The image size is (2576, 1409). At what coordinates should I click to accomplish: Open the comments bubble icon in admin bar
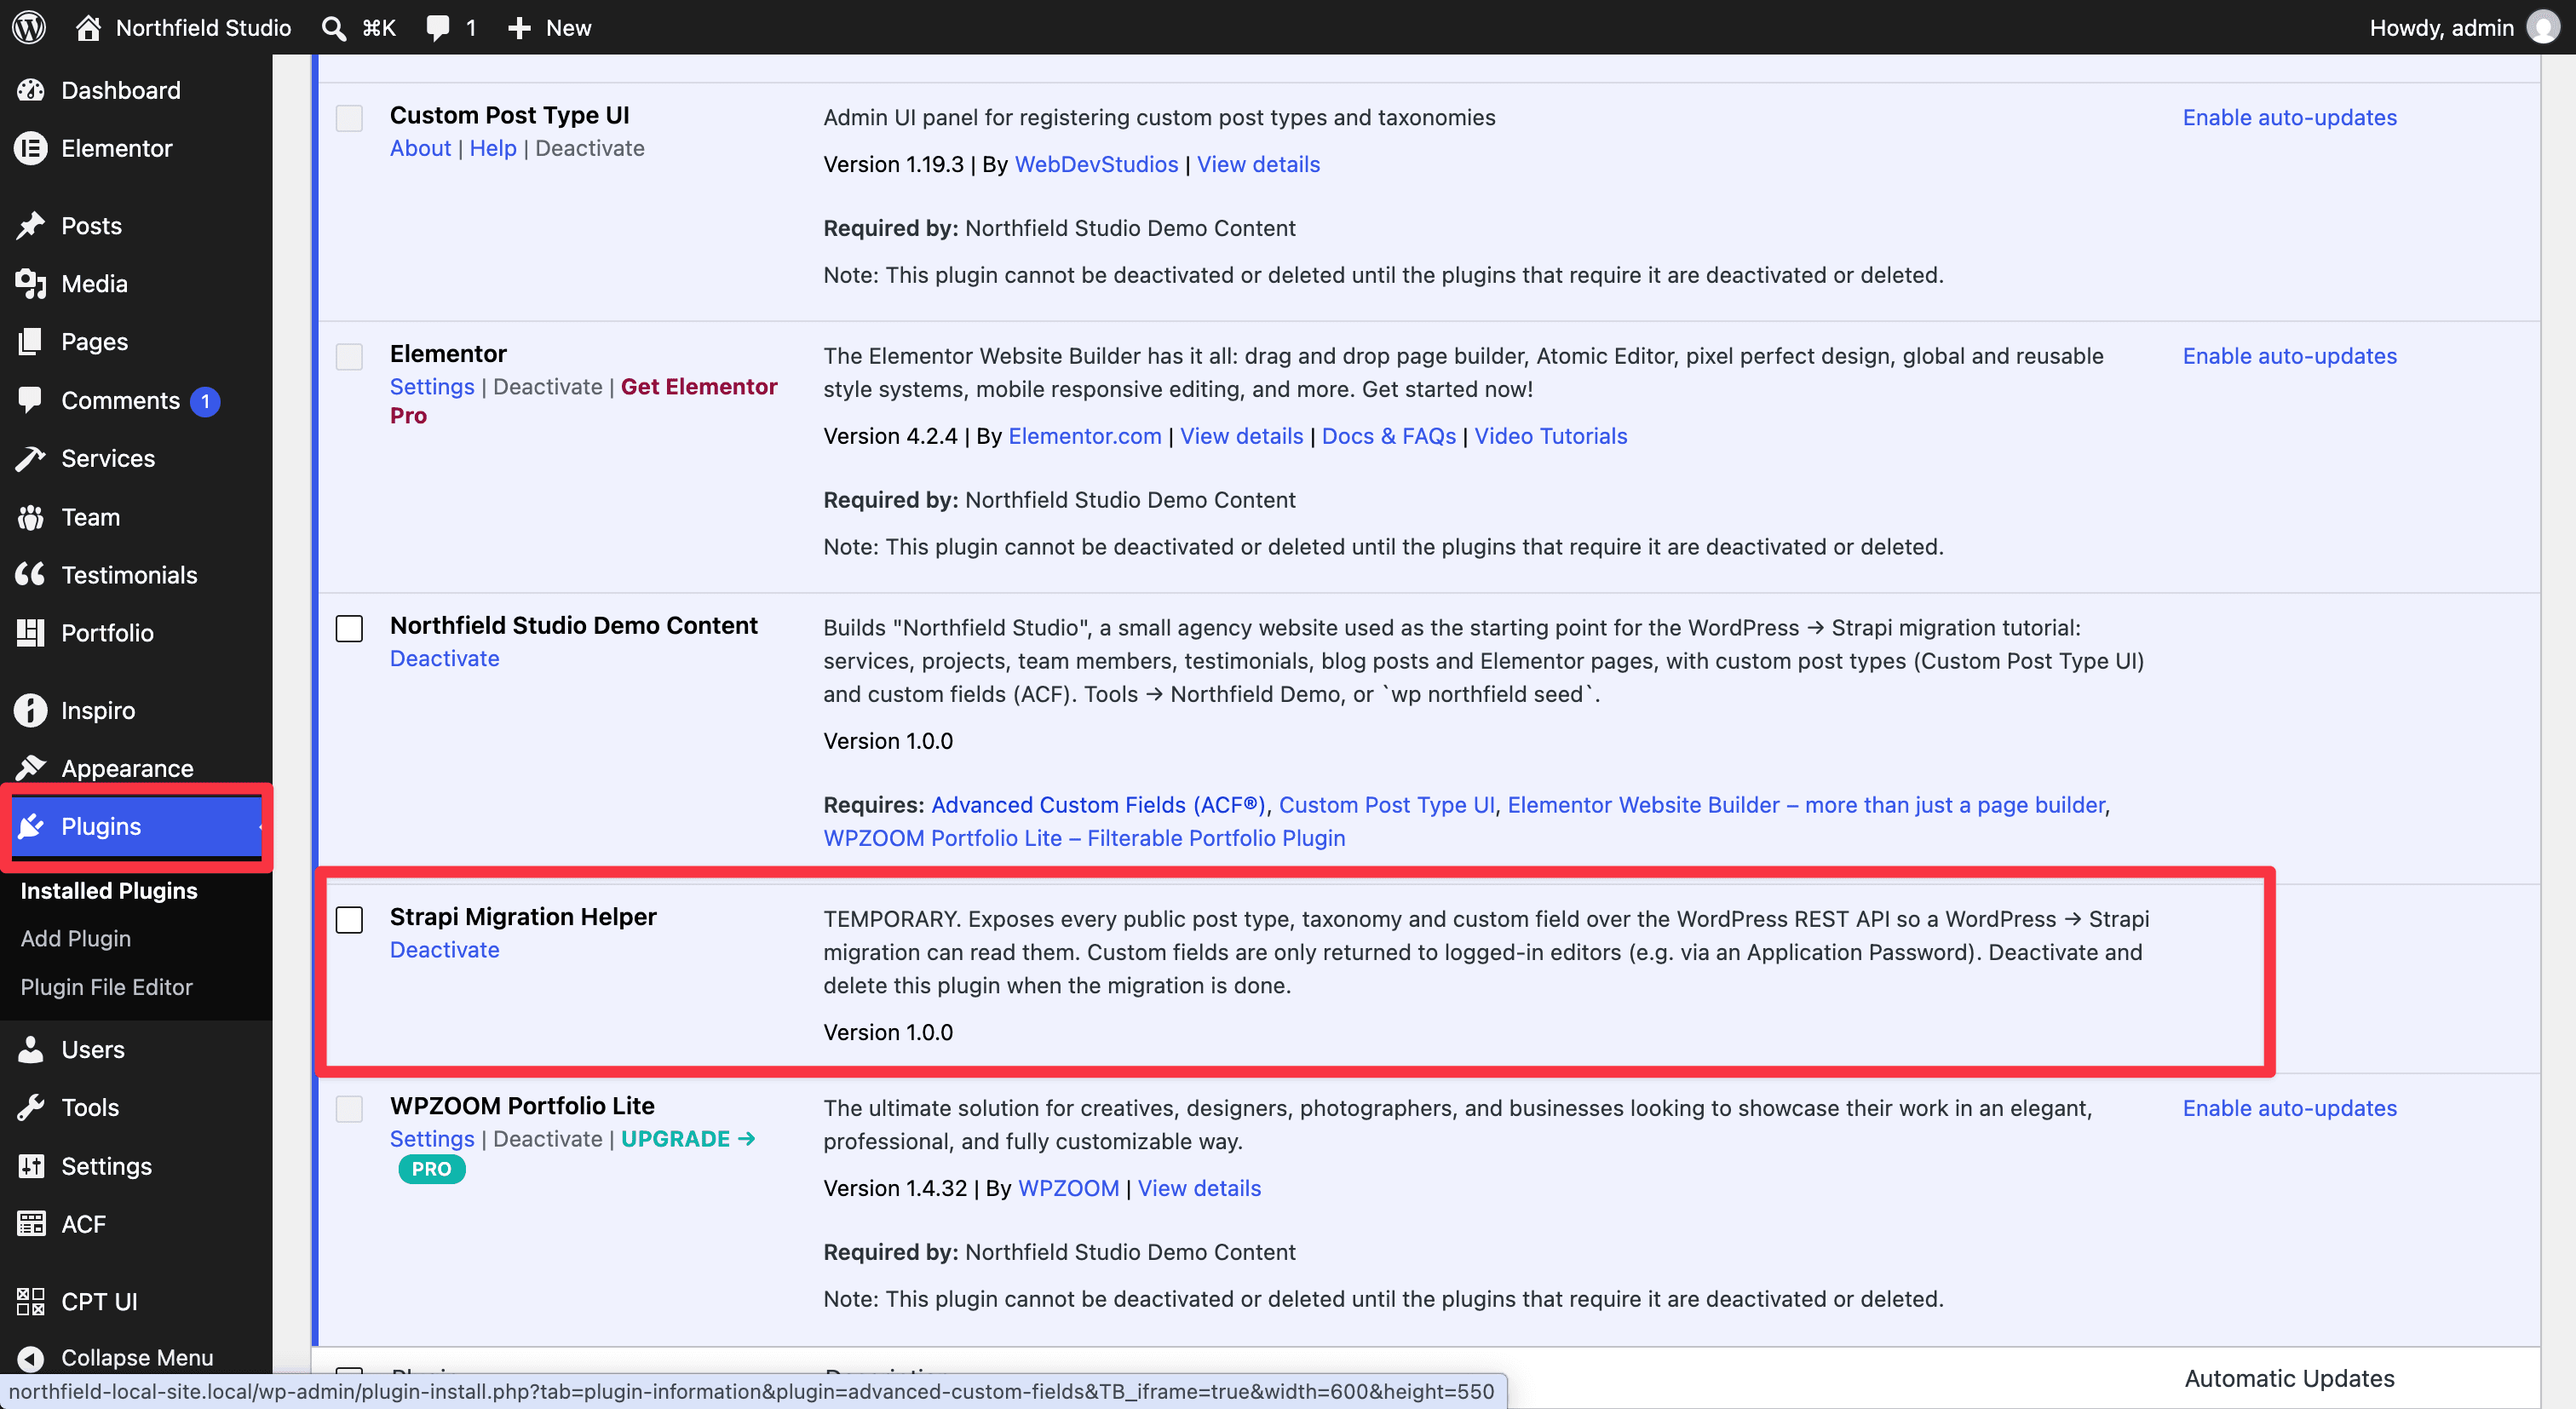click(438, 27)
